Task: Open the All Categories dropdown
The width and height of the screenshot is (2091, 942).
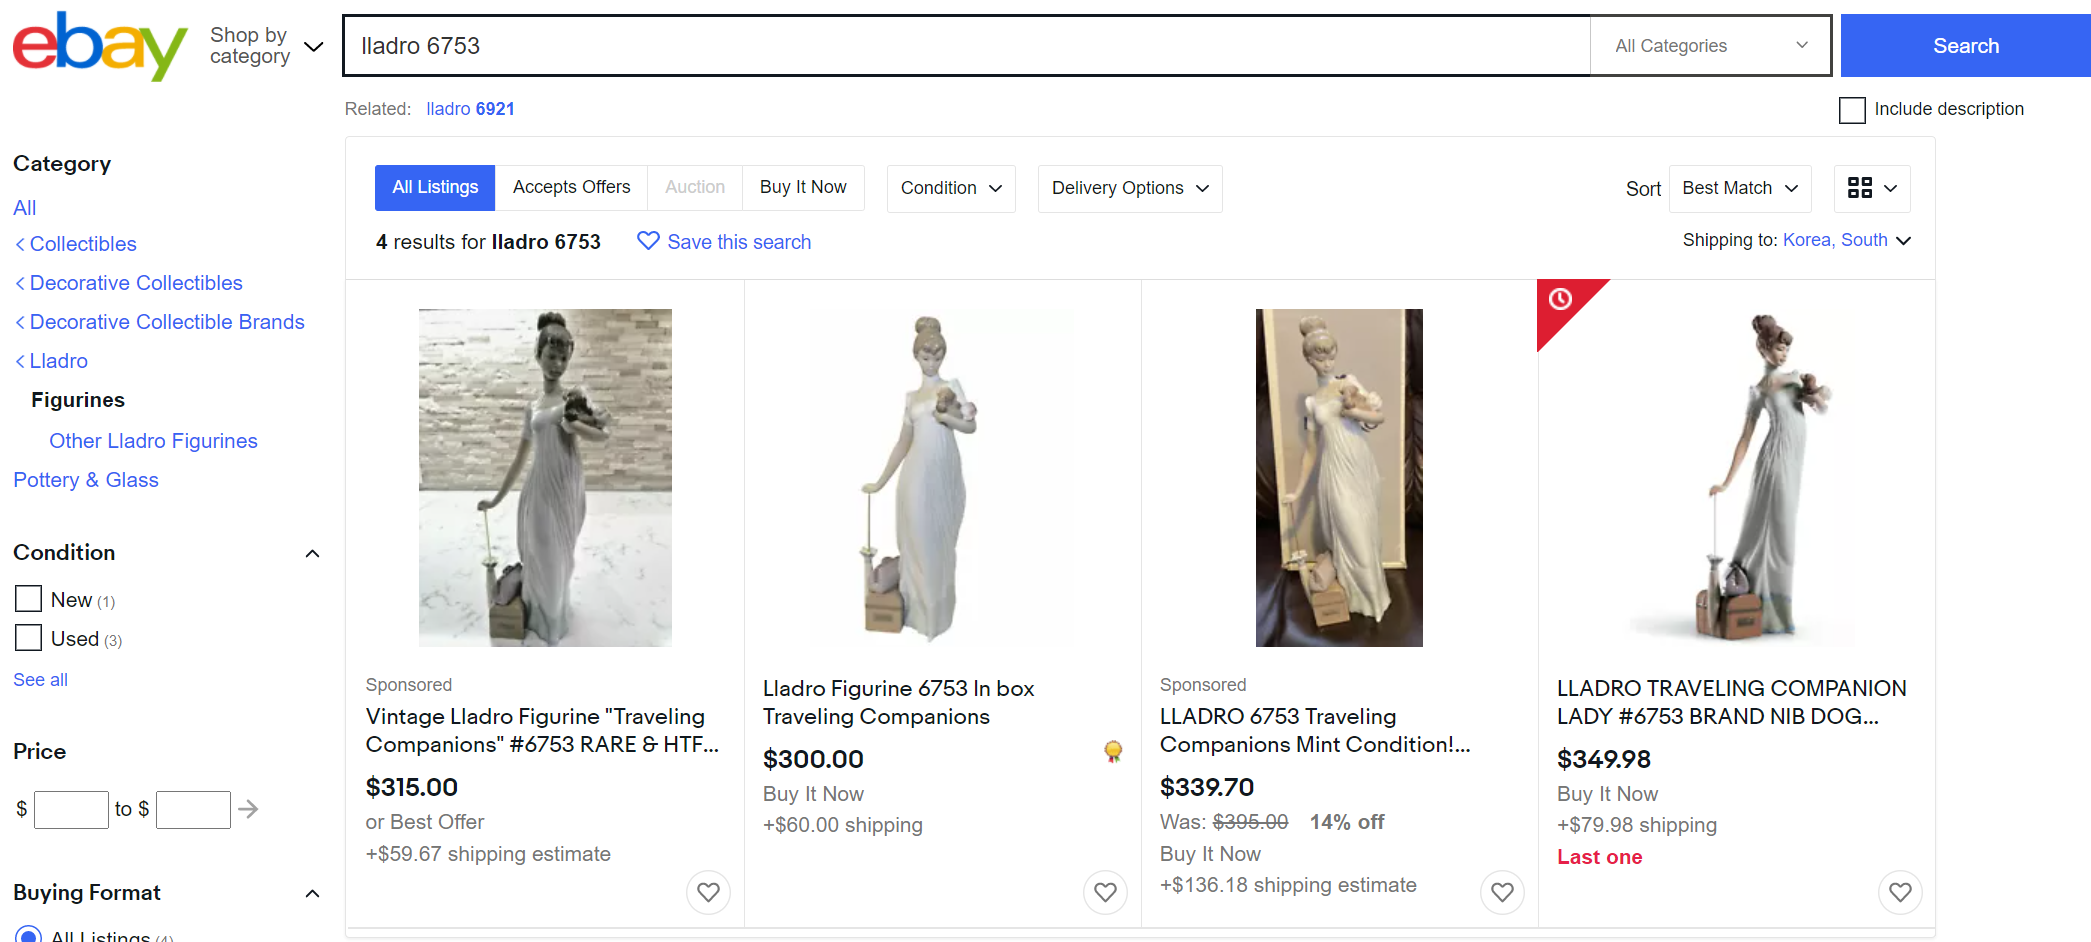Action: click(1710, 46)
